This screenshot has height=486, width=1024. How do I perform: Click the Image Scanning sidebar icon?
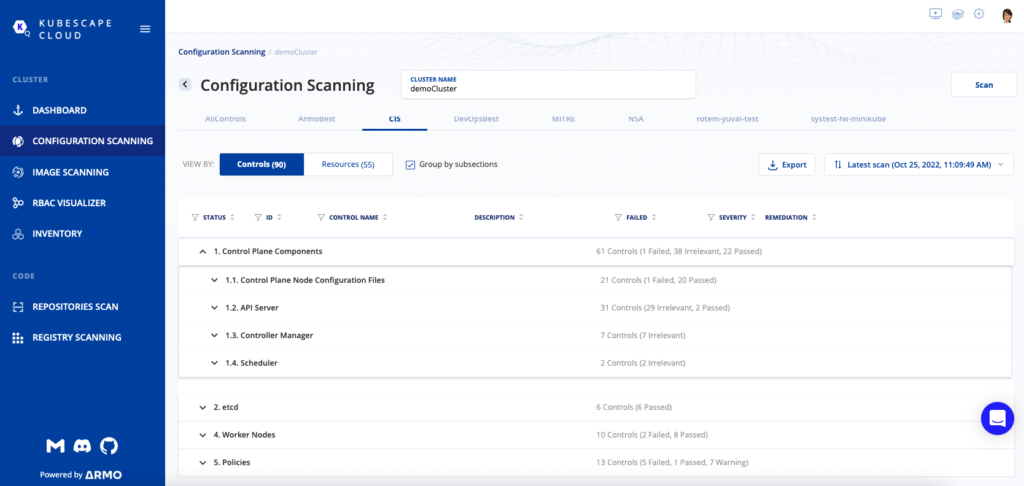18,172
